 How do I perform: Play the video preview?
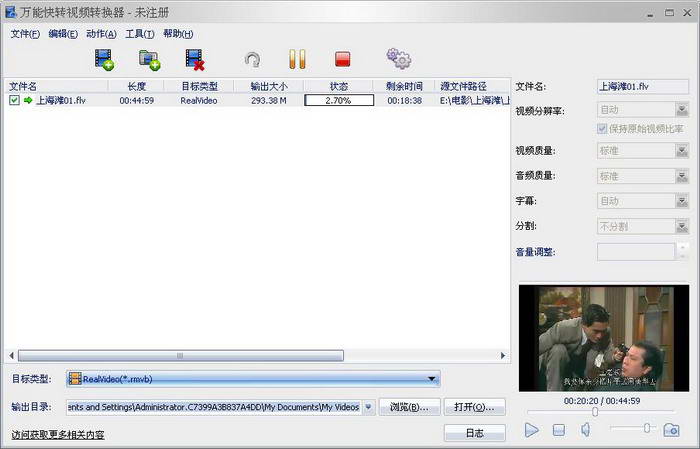[x=532, y=430]
